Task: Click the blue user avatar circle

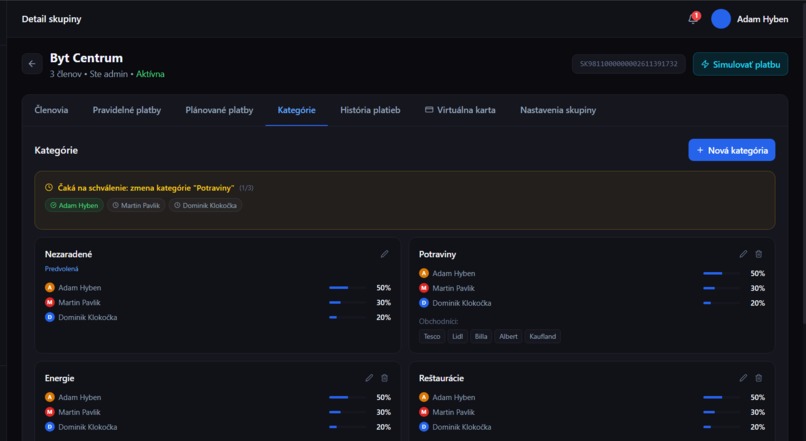Action: click(x=721, y=19)
